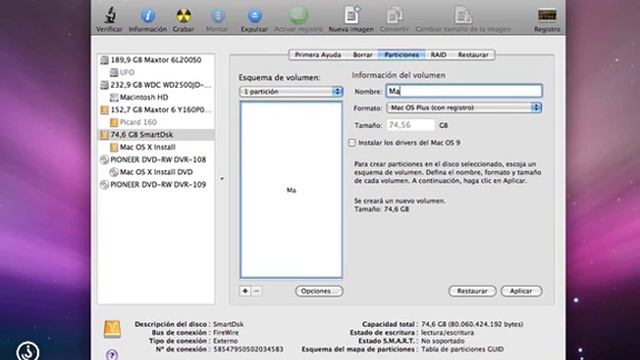Select the Mac OS X Install DVD item
Image resolution: width=640 pixels, height=360 pixels.
pos(156,172)
